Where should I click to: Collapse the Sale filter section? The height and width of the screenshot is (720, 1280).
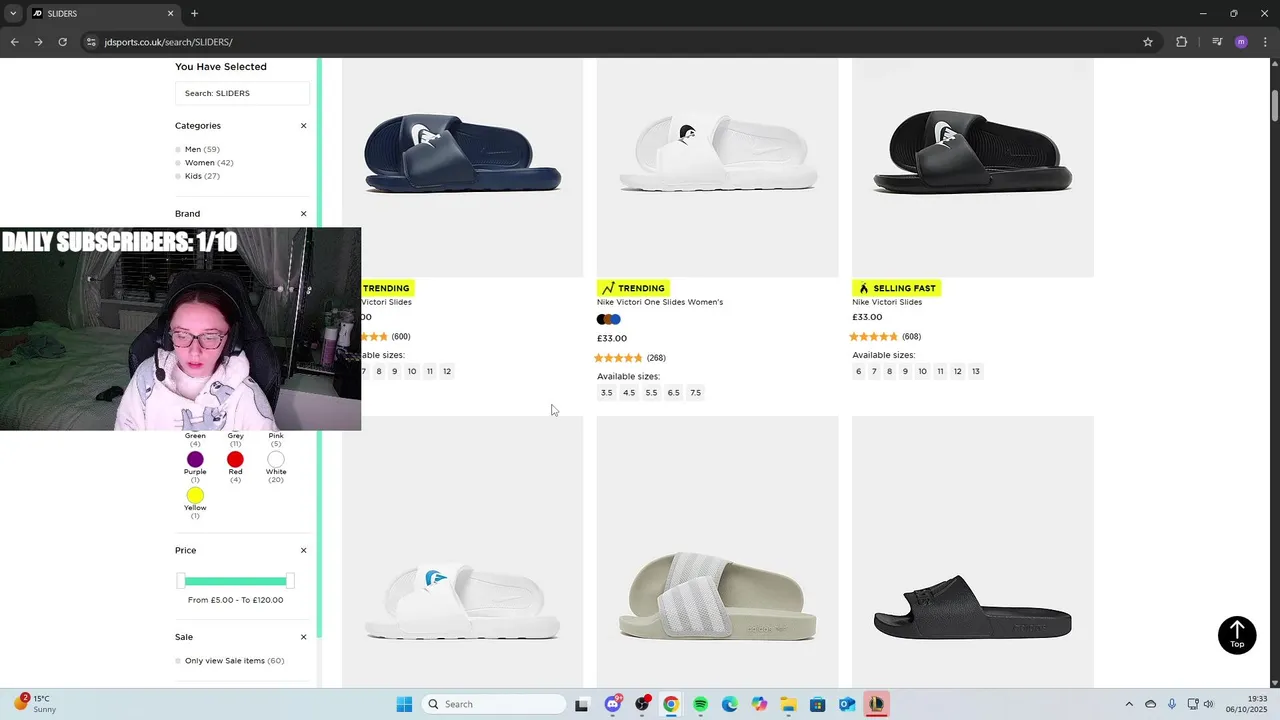tap(303, 637)
